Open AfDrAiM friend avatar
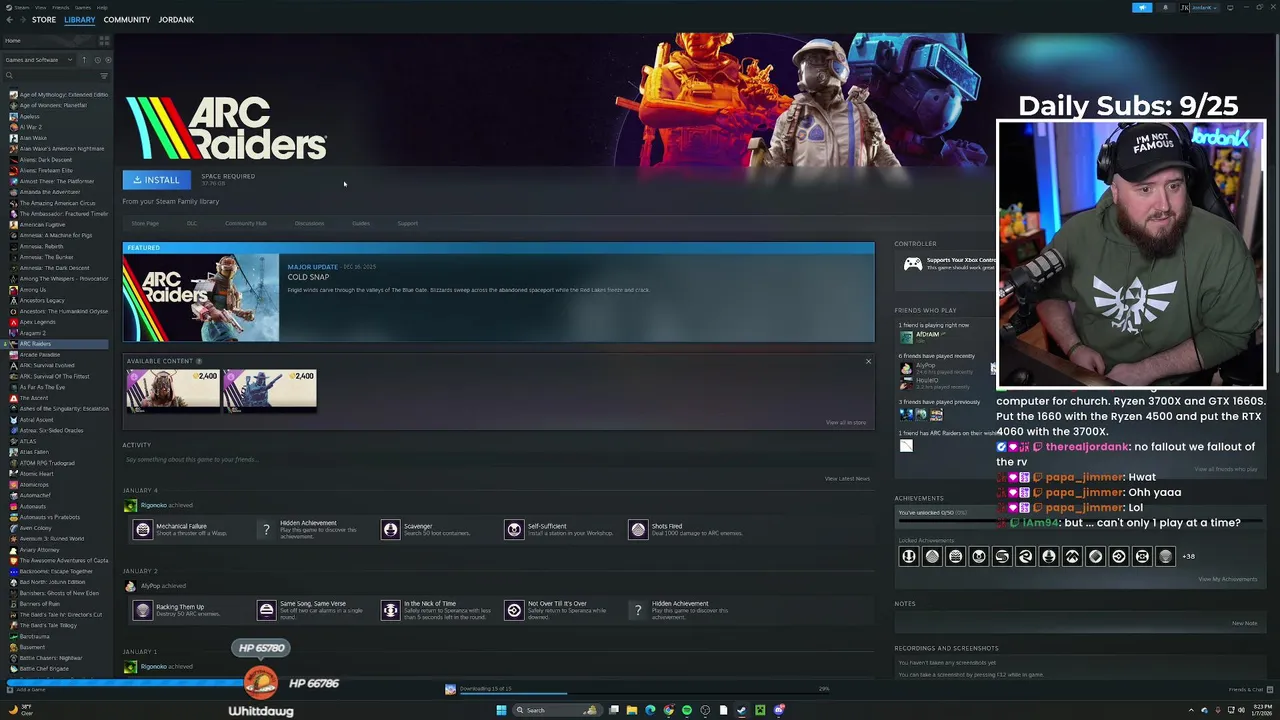Screen dimensions: 1280x720 906,335
